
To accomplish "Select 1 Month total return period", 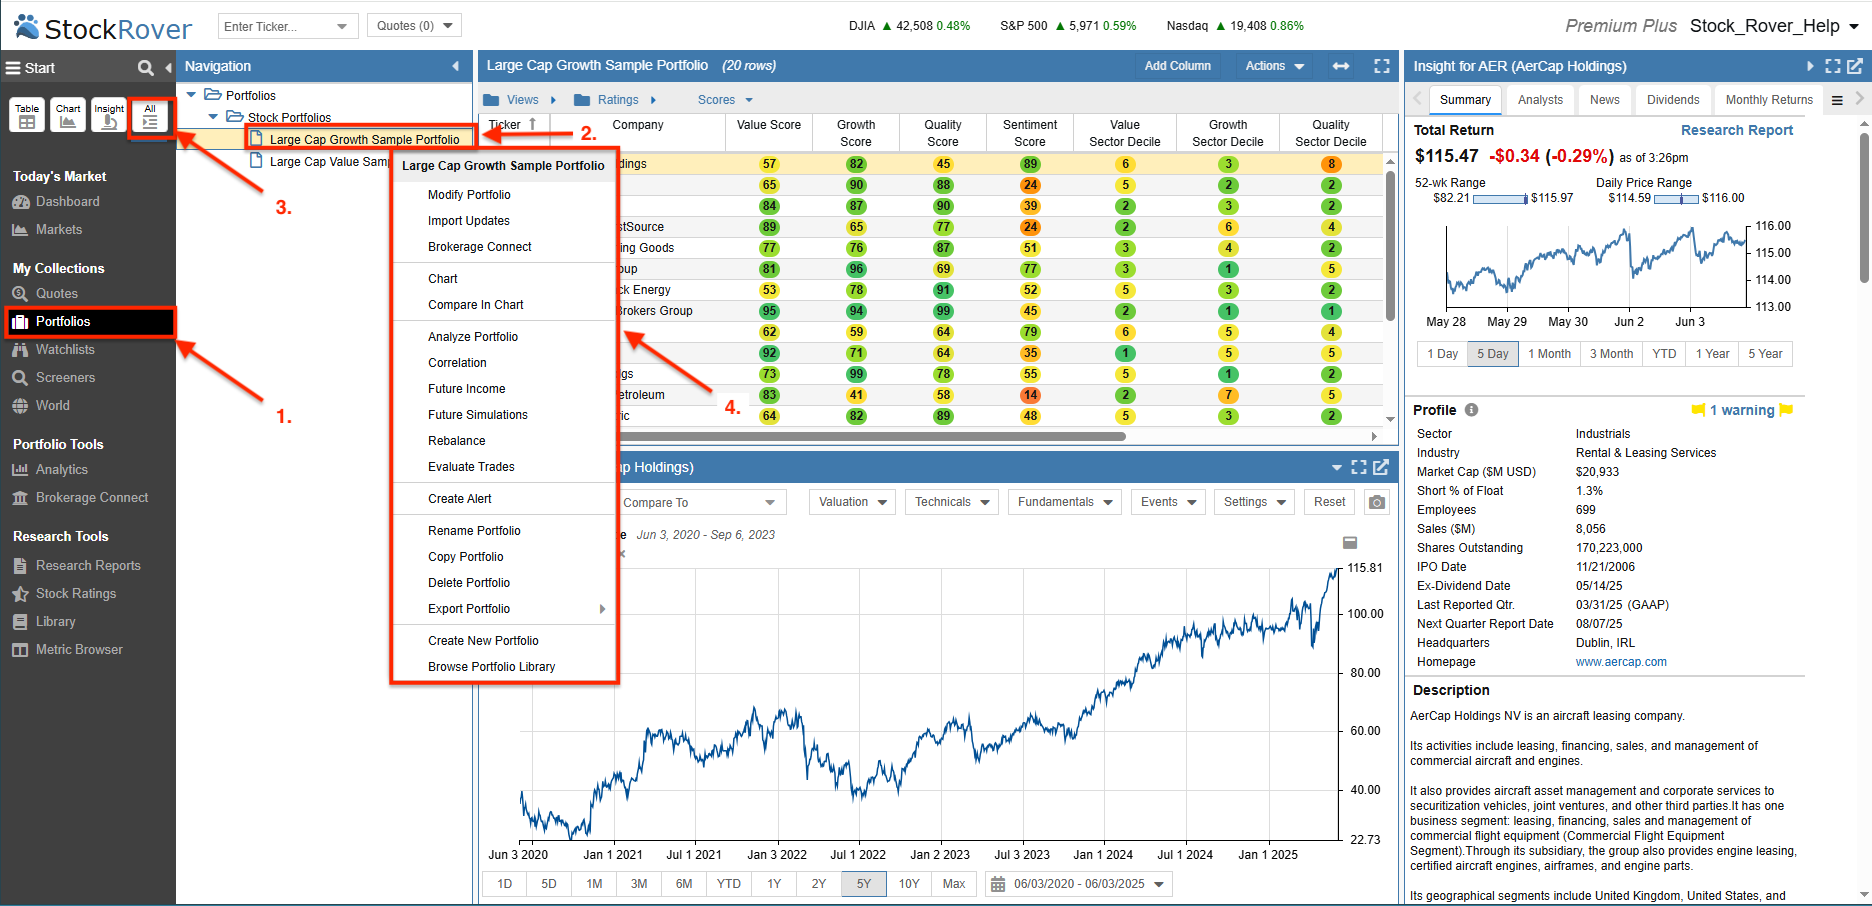I will coord(1549,354).
